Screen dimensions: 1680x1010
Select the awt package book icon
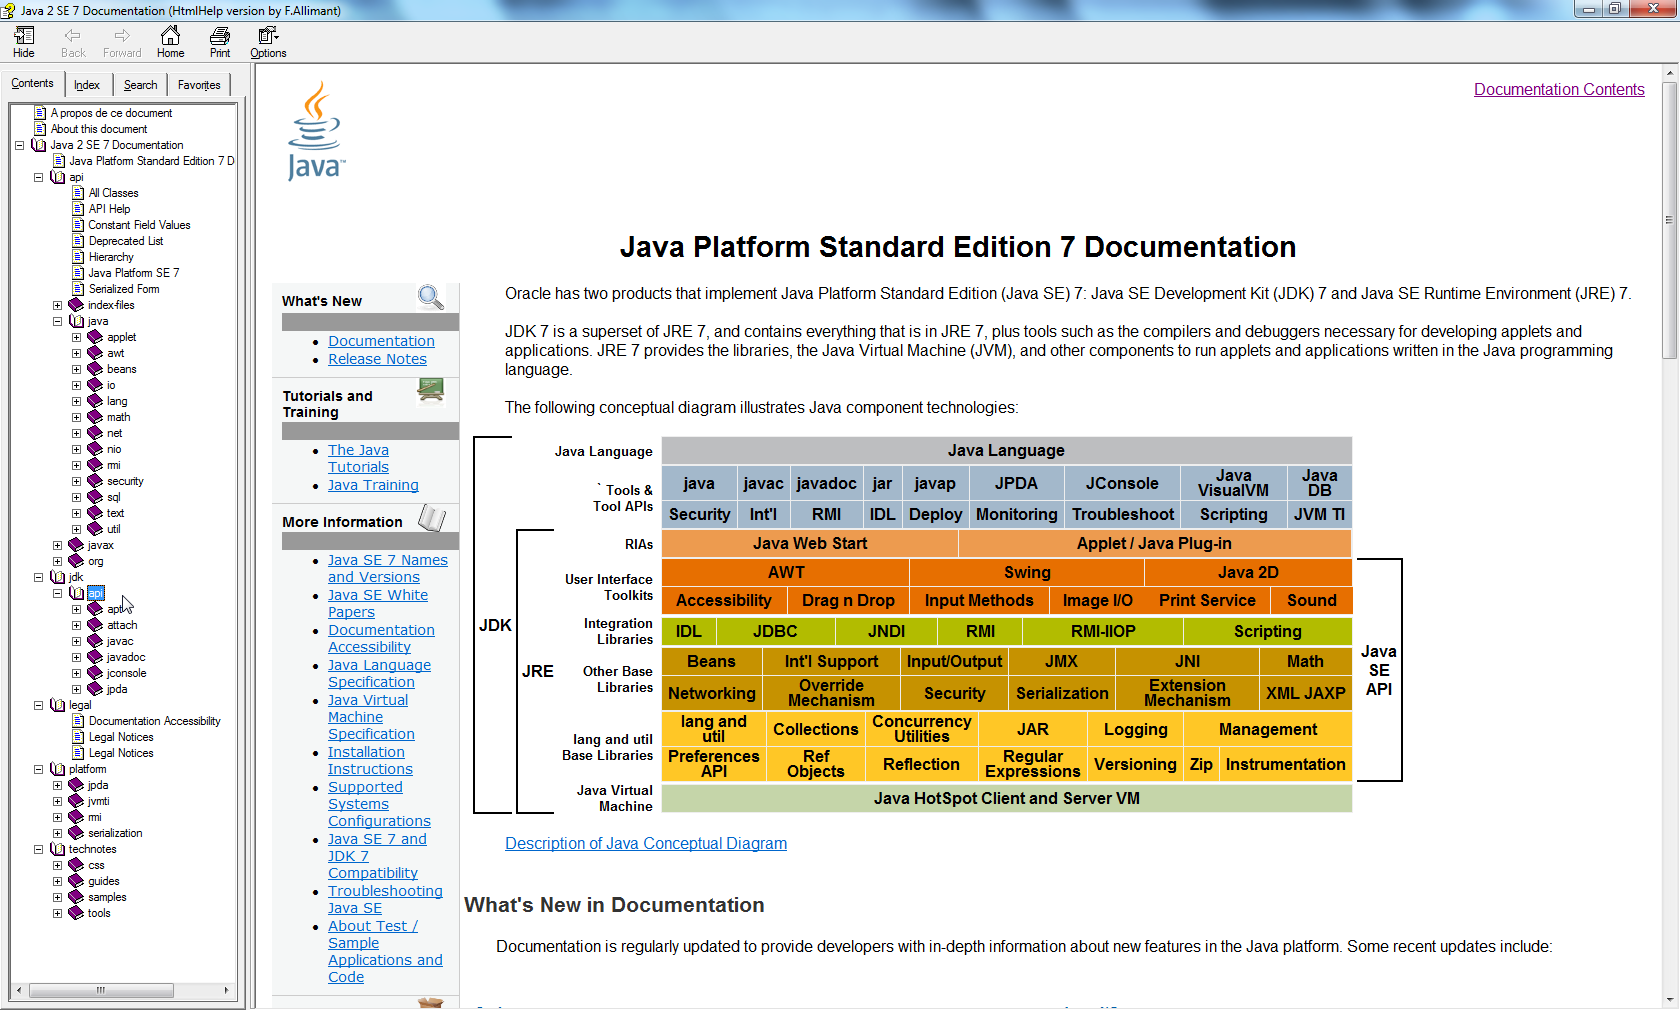(x=95, y=353)
